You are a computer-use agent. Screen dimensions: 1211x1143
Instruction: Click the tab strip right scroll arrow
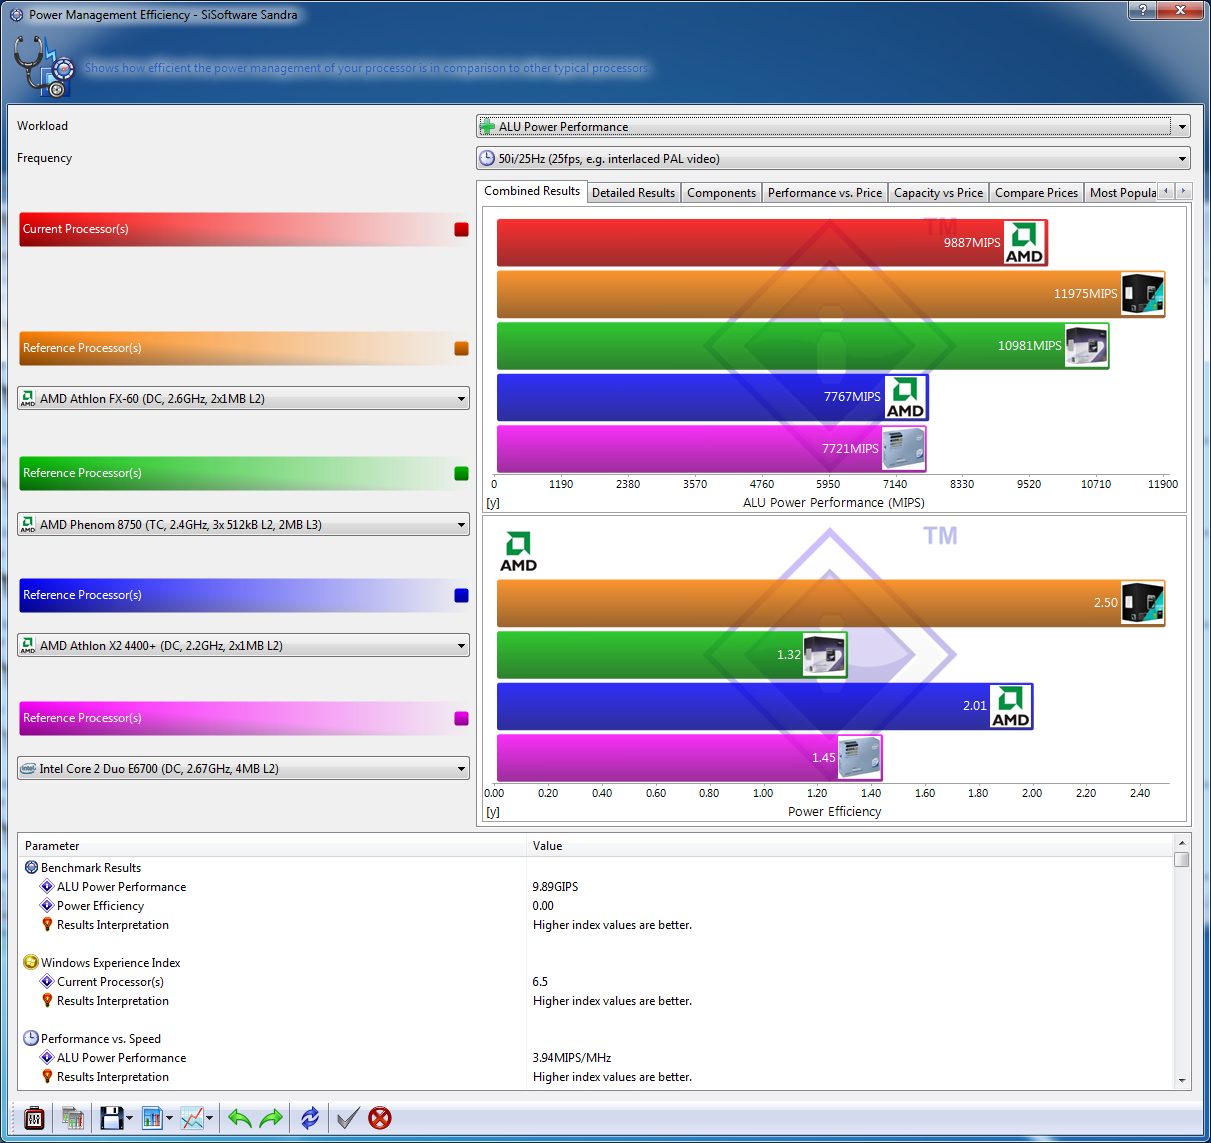pyautogui.click(x=1184, y=191)
